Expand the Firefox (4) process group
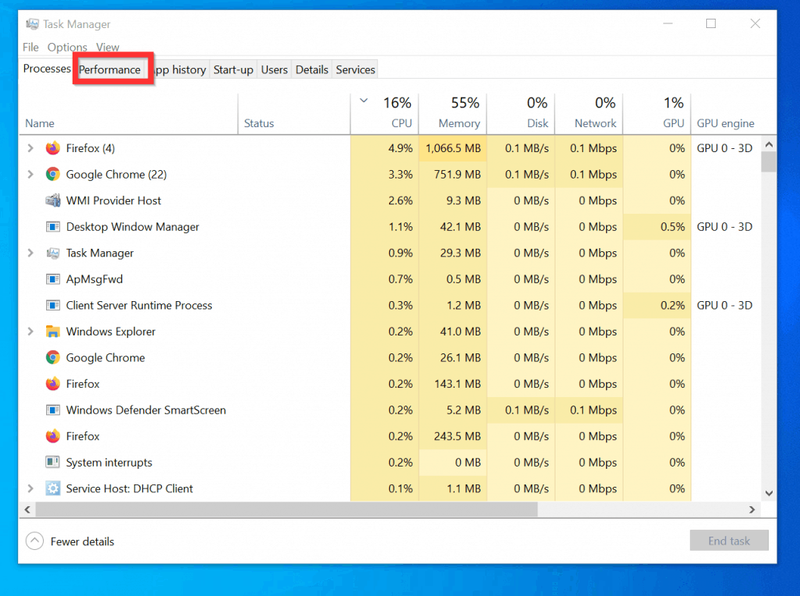The height and width of the screenshot is (596, 800). pos(31,148)
